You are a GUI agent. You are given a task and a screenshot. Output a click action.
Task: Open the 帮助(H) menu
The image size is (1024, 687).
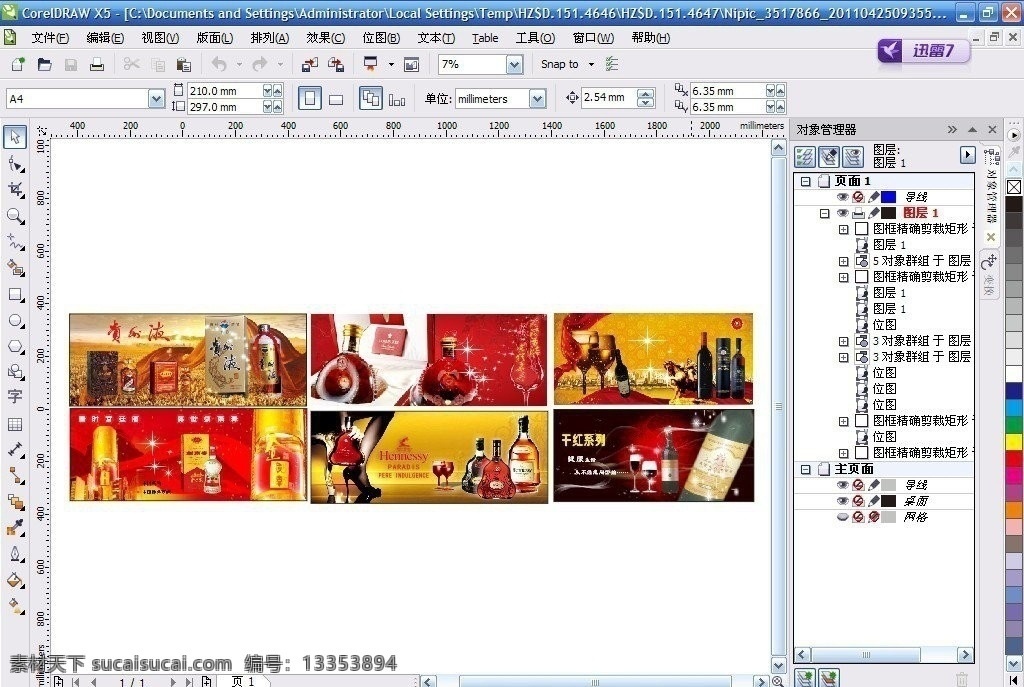(x=650, y=38)
